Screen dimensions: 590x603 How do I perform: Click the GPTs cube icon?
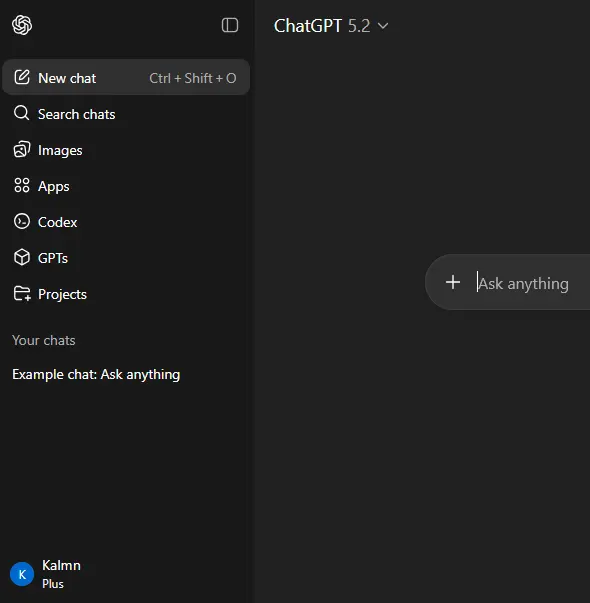22,257
